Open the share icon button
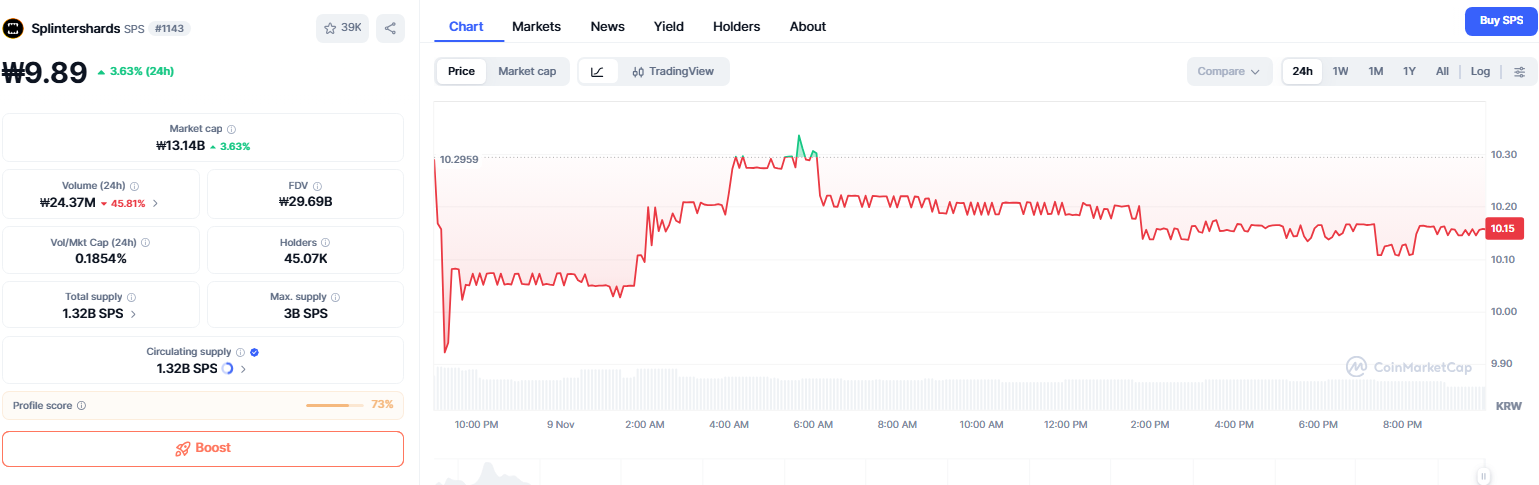This screenshot has width=1539, height=485. (390, 29)
